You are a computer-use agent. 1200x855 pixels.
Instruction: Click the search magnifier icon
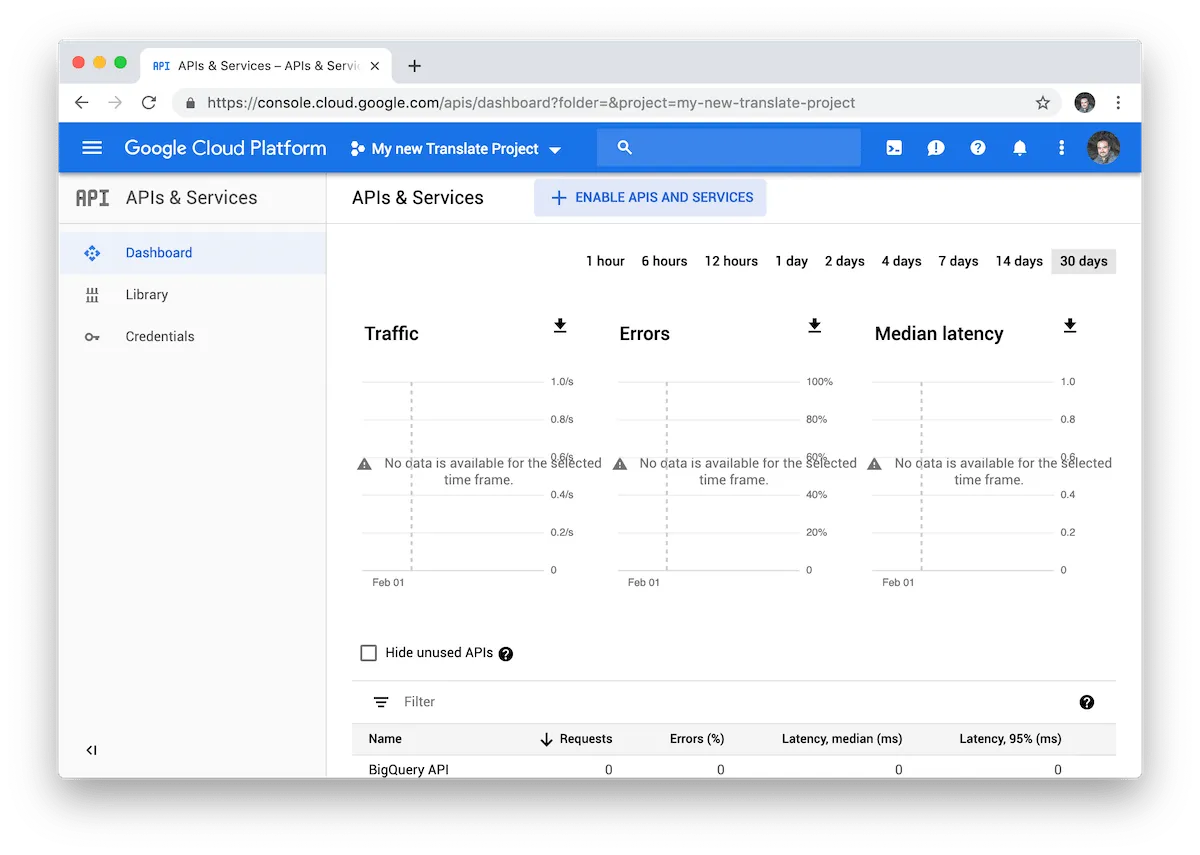(625, 148)
